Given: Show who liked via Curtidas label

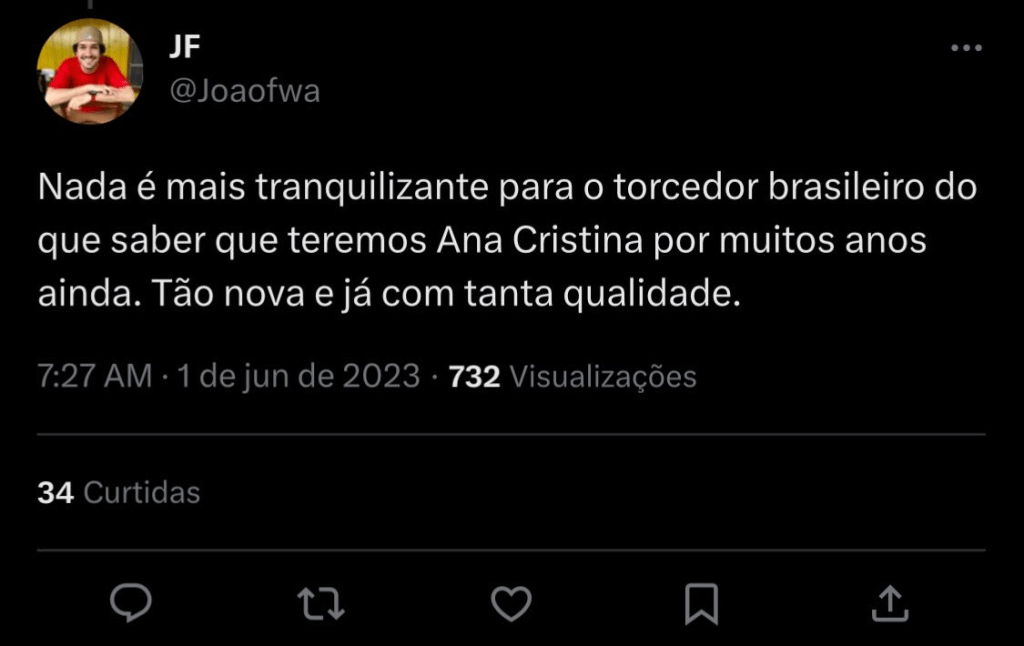Looking at the screenshot, I should [x=142, y=492].
